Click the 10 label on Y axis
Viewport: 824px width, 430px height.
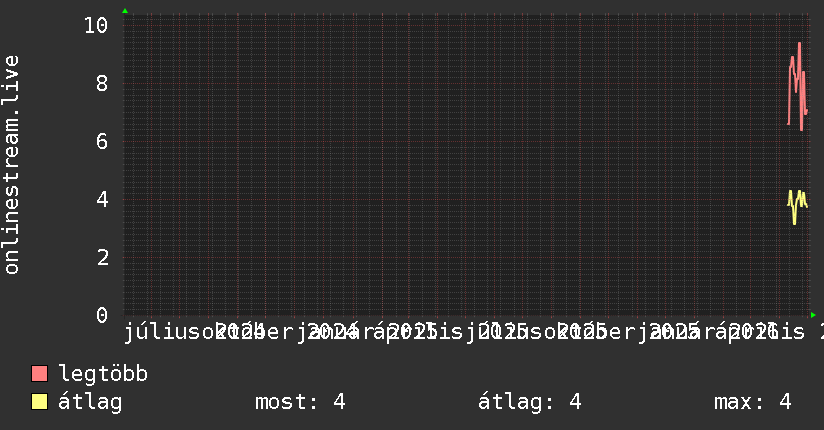click(96, 25)
